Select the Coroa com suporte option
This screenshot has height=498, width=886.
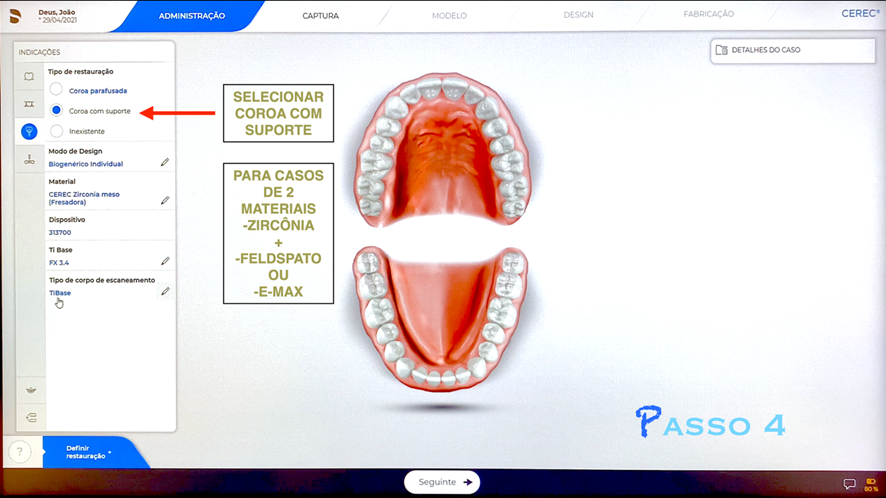click(57, 110)
